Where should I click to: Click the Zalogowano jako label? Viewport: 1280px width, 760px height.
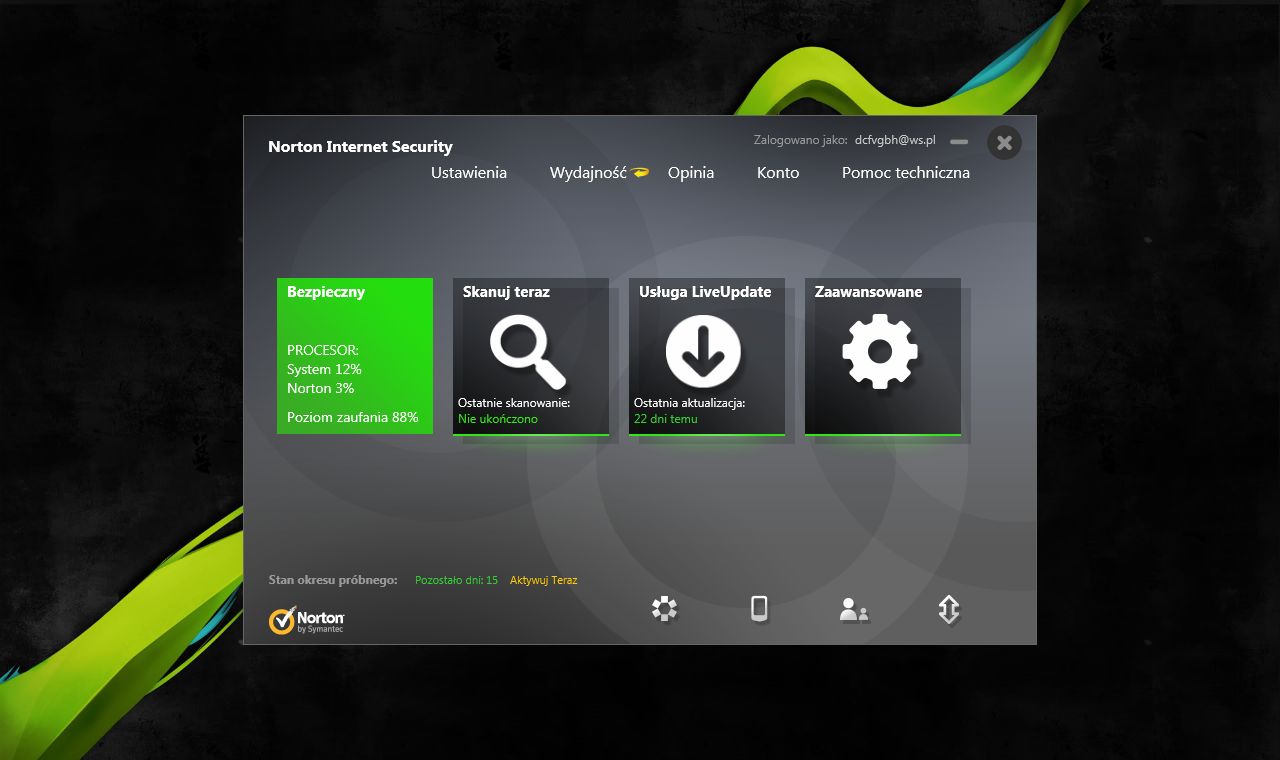click(x=801, y=140)
